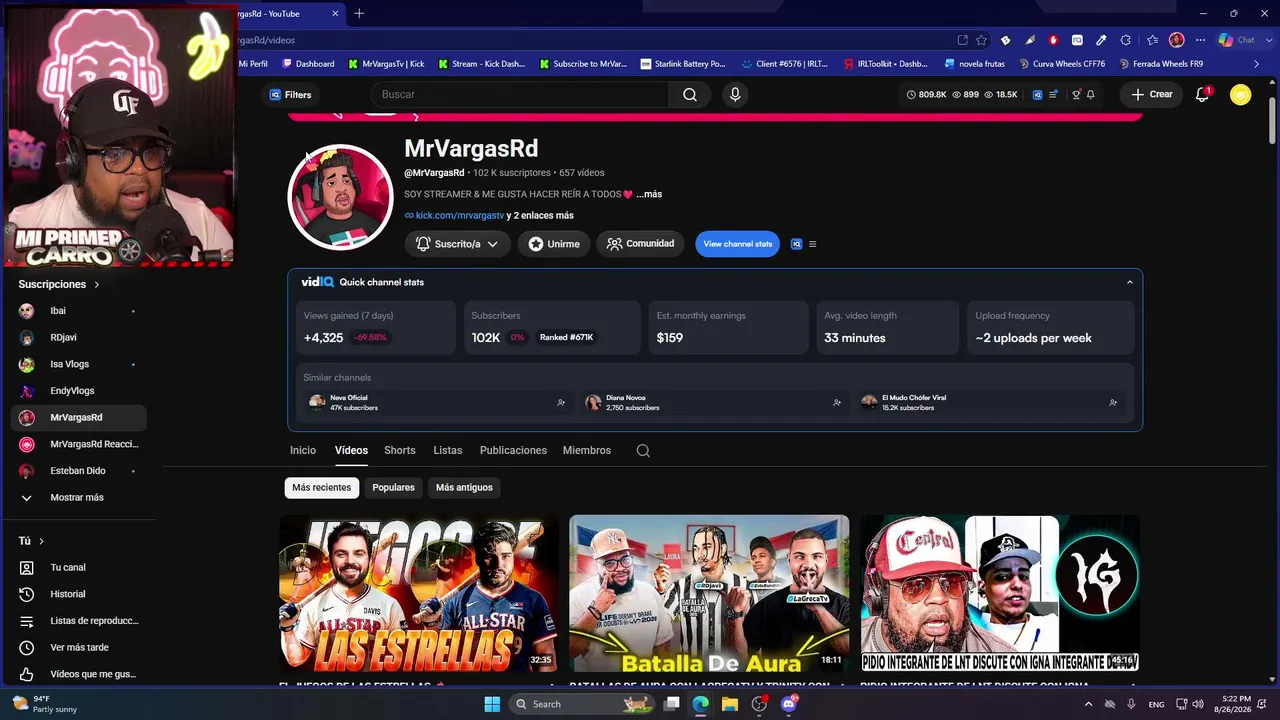This screenshot has height=720, width=1280.
Task: Expand the Tú section header
Action: [x=31, y=541]
